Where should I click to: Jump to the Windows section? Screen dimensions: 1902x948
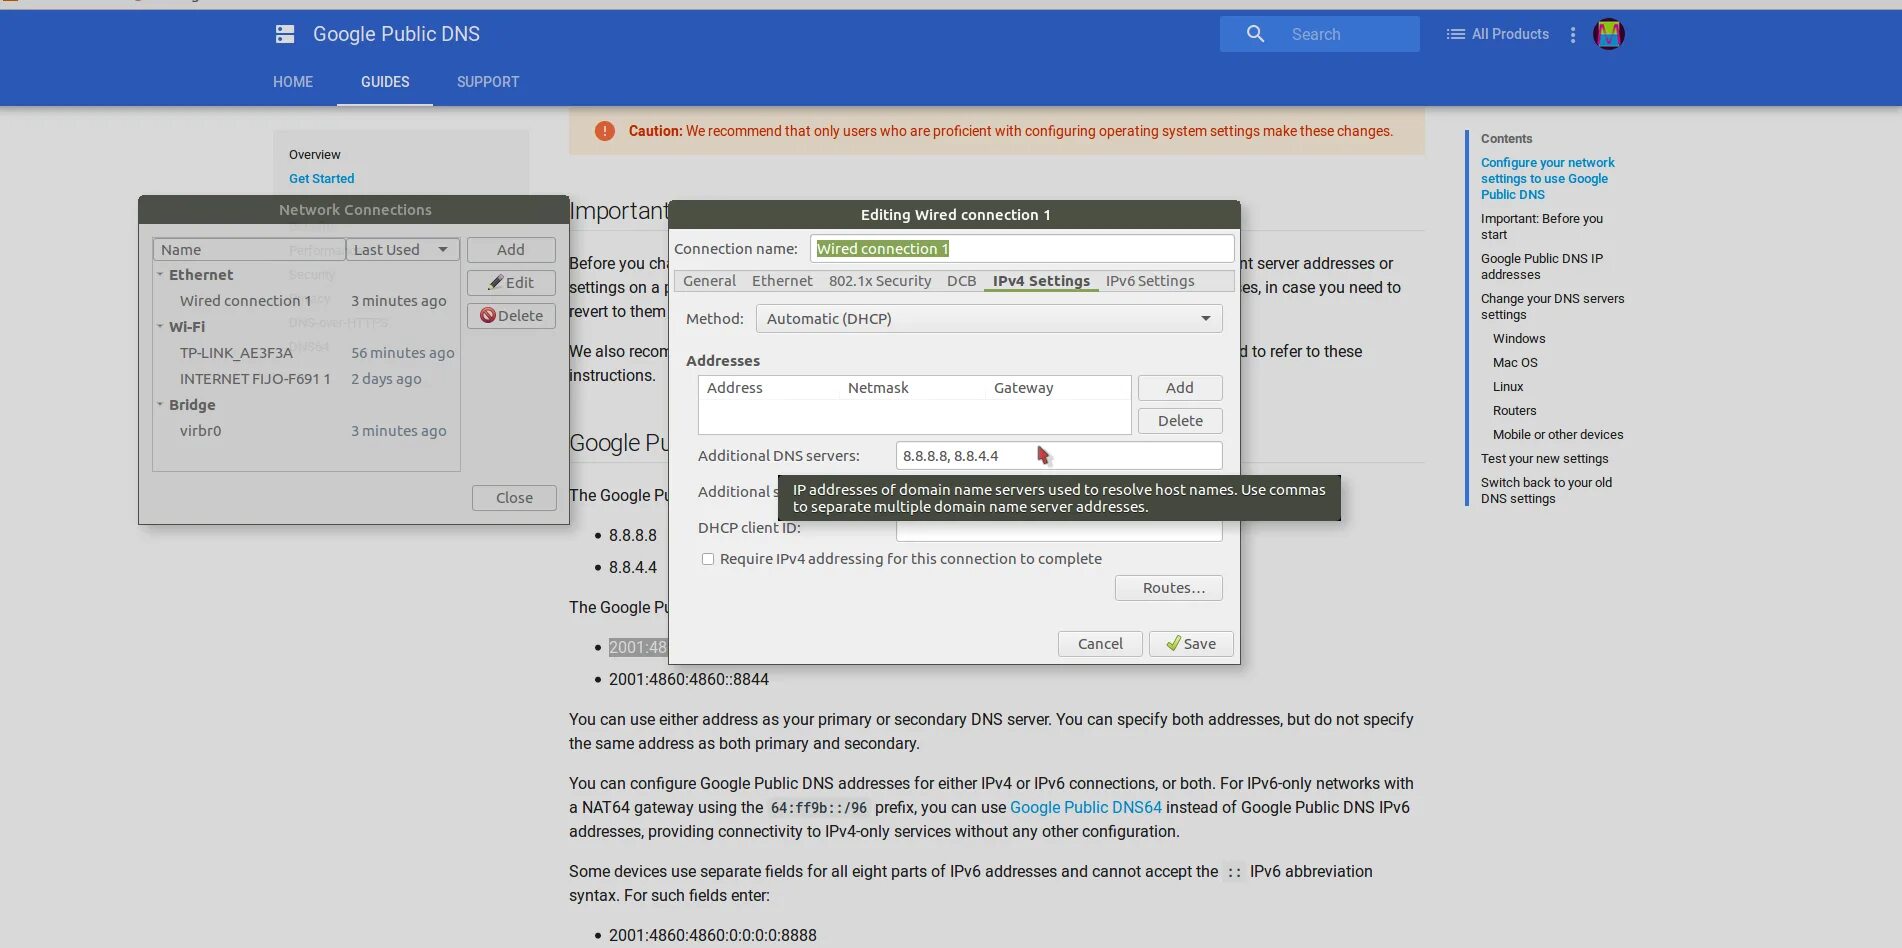click(1519, 339)
